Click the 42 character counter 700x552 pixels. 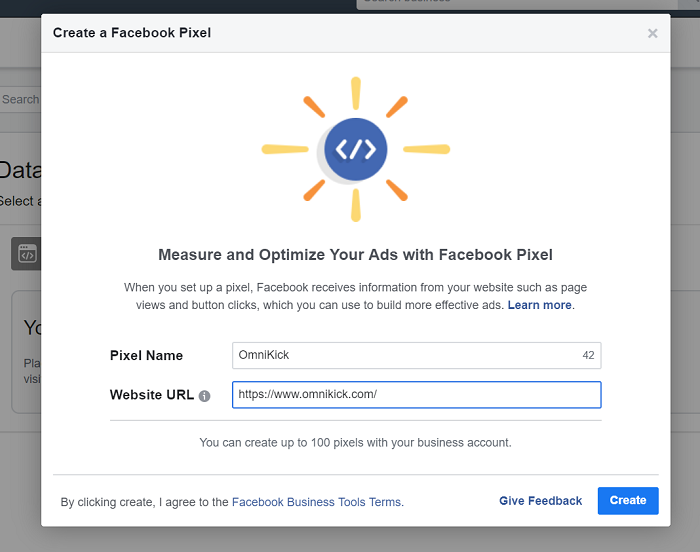coord(588,355)
